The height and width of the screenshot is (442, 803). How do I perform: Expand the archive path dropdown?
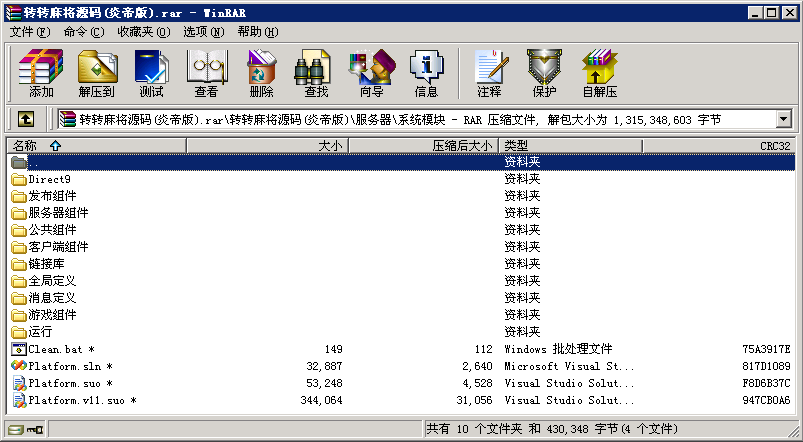pos(783,120)
